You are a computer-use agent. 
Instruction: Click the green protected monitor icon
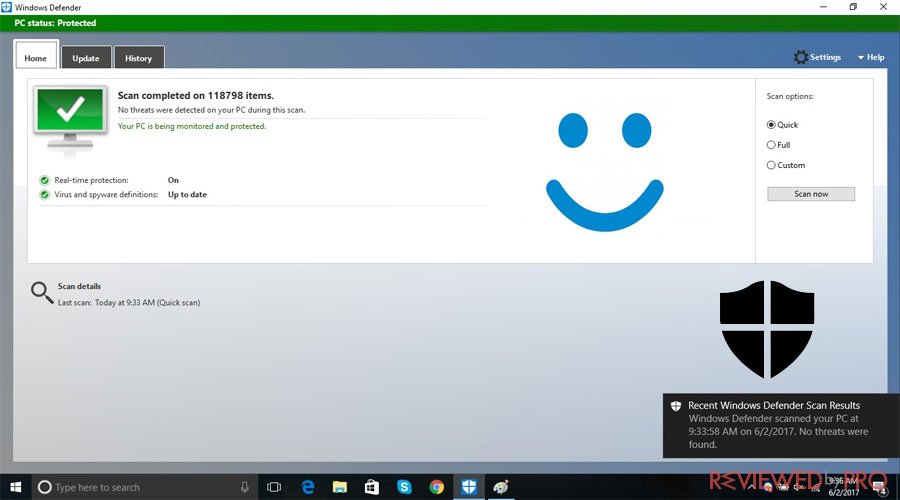tap(70, 117)
